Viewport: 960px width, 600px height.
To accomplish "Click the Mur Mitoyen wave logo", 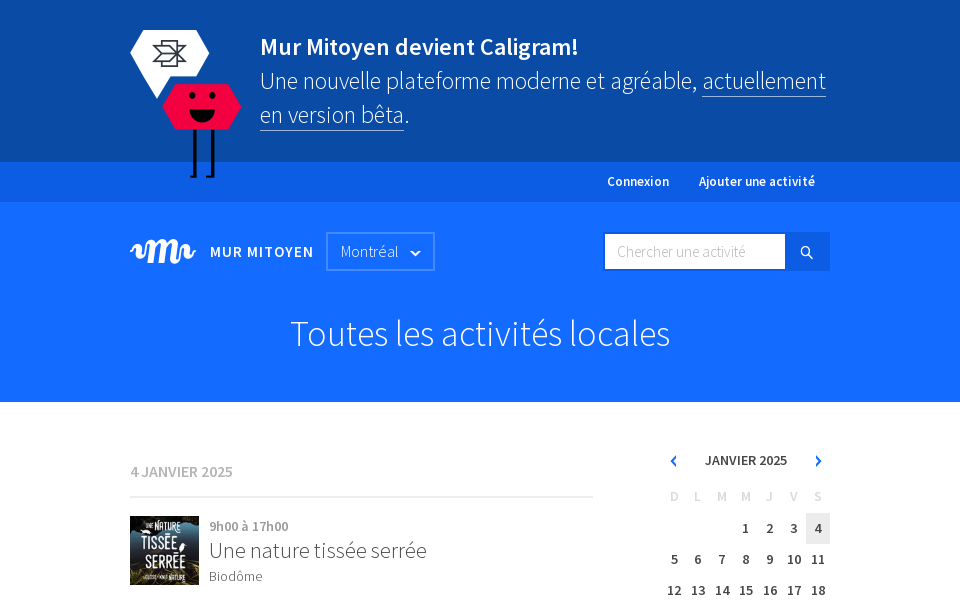I will coord(162,252).
